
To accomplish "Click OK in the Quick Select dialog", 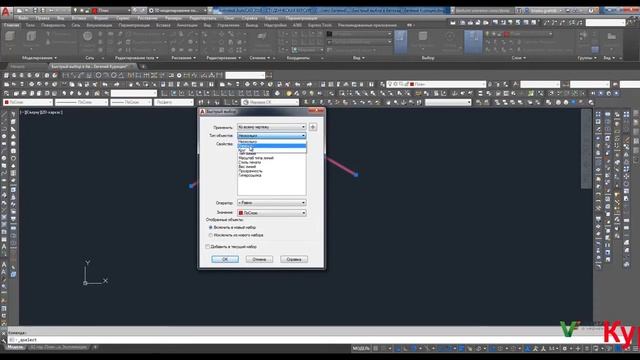I will 225,259.
